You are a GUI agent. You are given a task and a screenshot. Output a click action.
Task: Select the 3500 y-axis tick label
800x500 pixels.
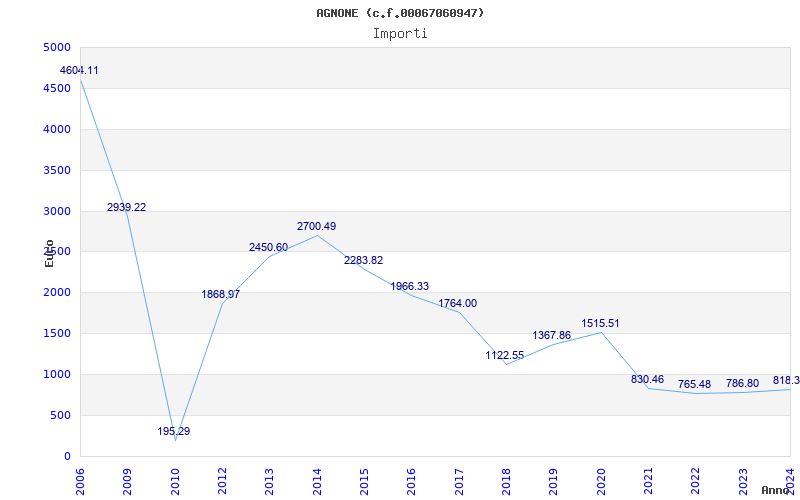57,170
